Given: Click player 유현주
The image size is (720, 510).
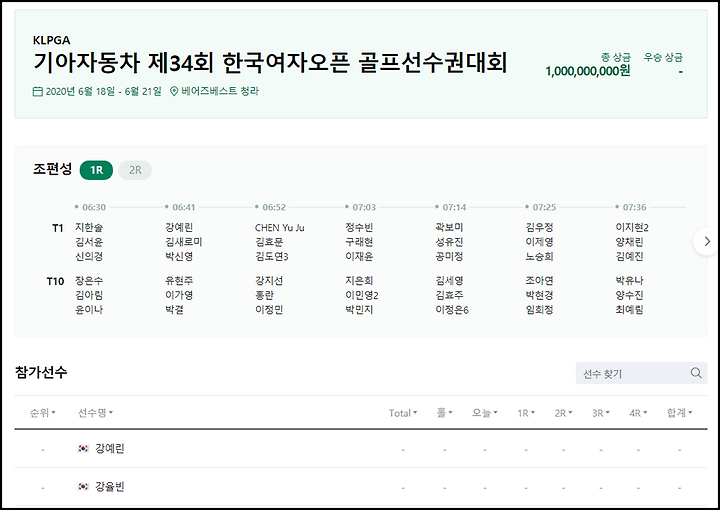Looking at the screenshot, I should [x=179, y=280].
